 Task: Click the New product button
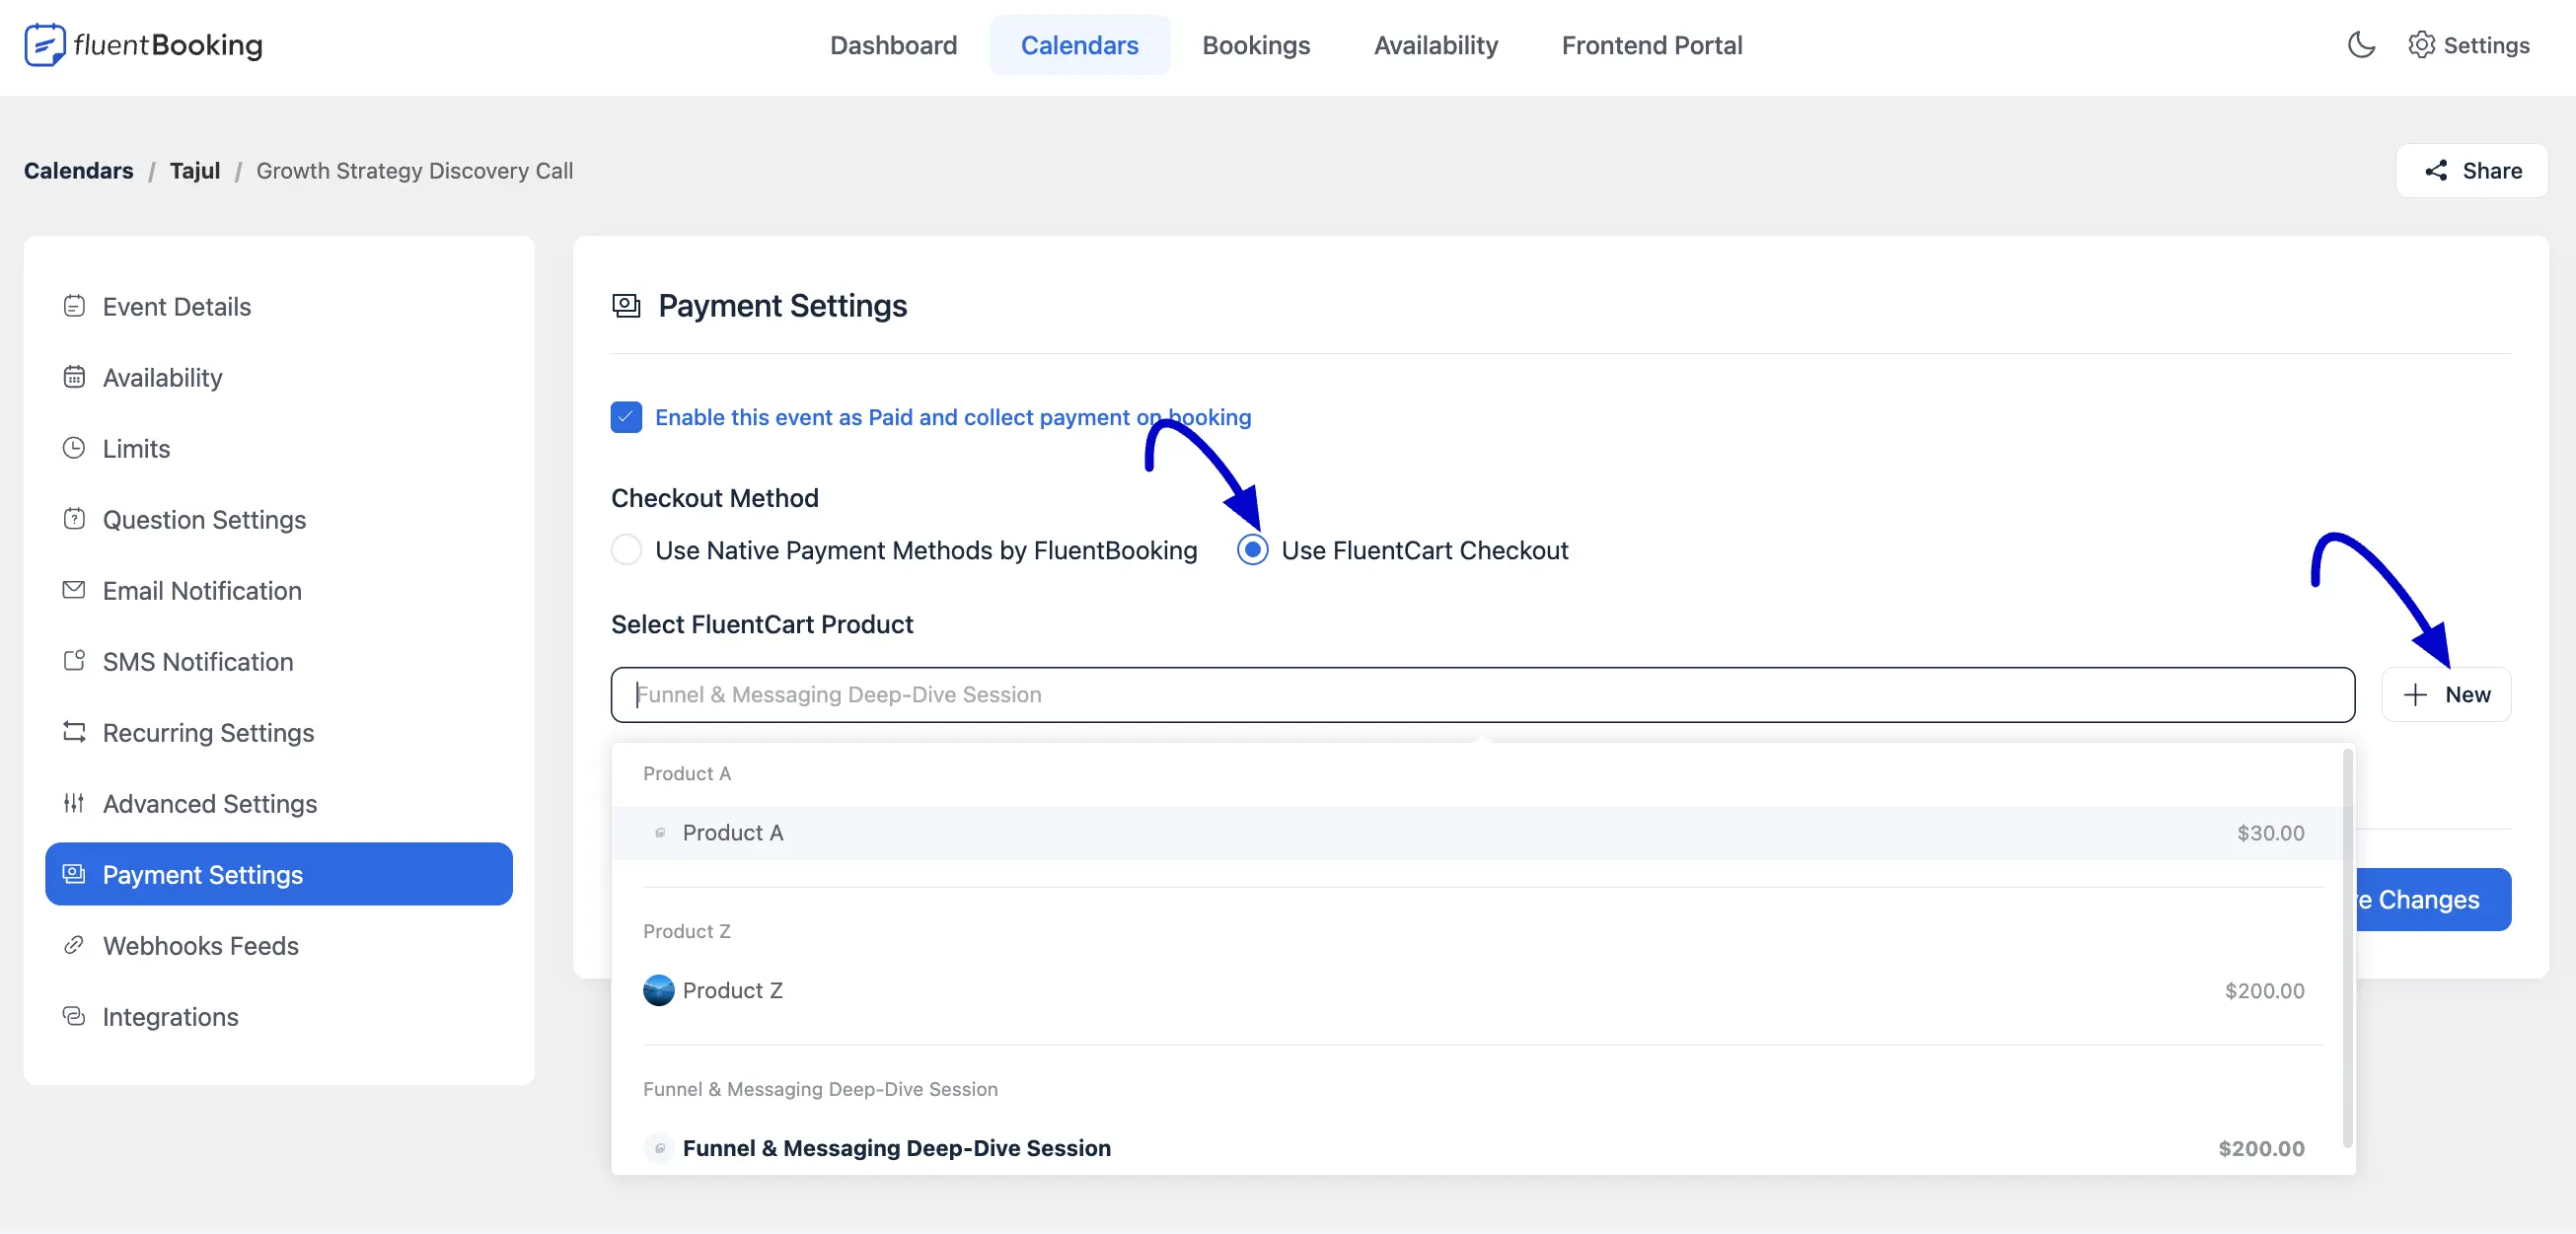2446,695
